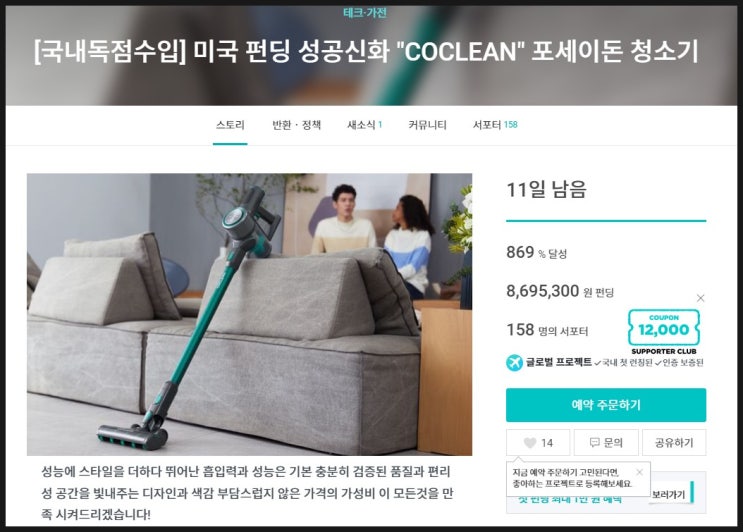Click the heart like icon showing 14
The width and height of the screenshot is (743, 532).
click(x=530, y=442)
